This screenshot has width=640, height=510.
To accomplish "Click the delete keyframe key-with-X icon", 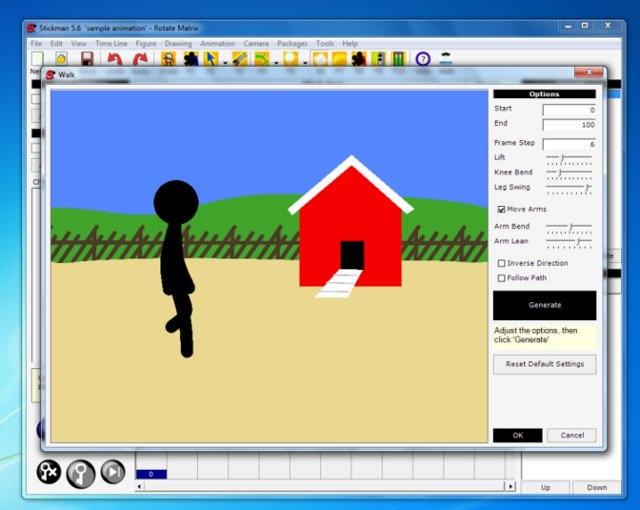I will (x=49, y=472).
